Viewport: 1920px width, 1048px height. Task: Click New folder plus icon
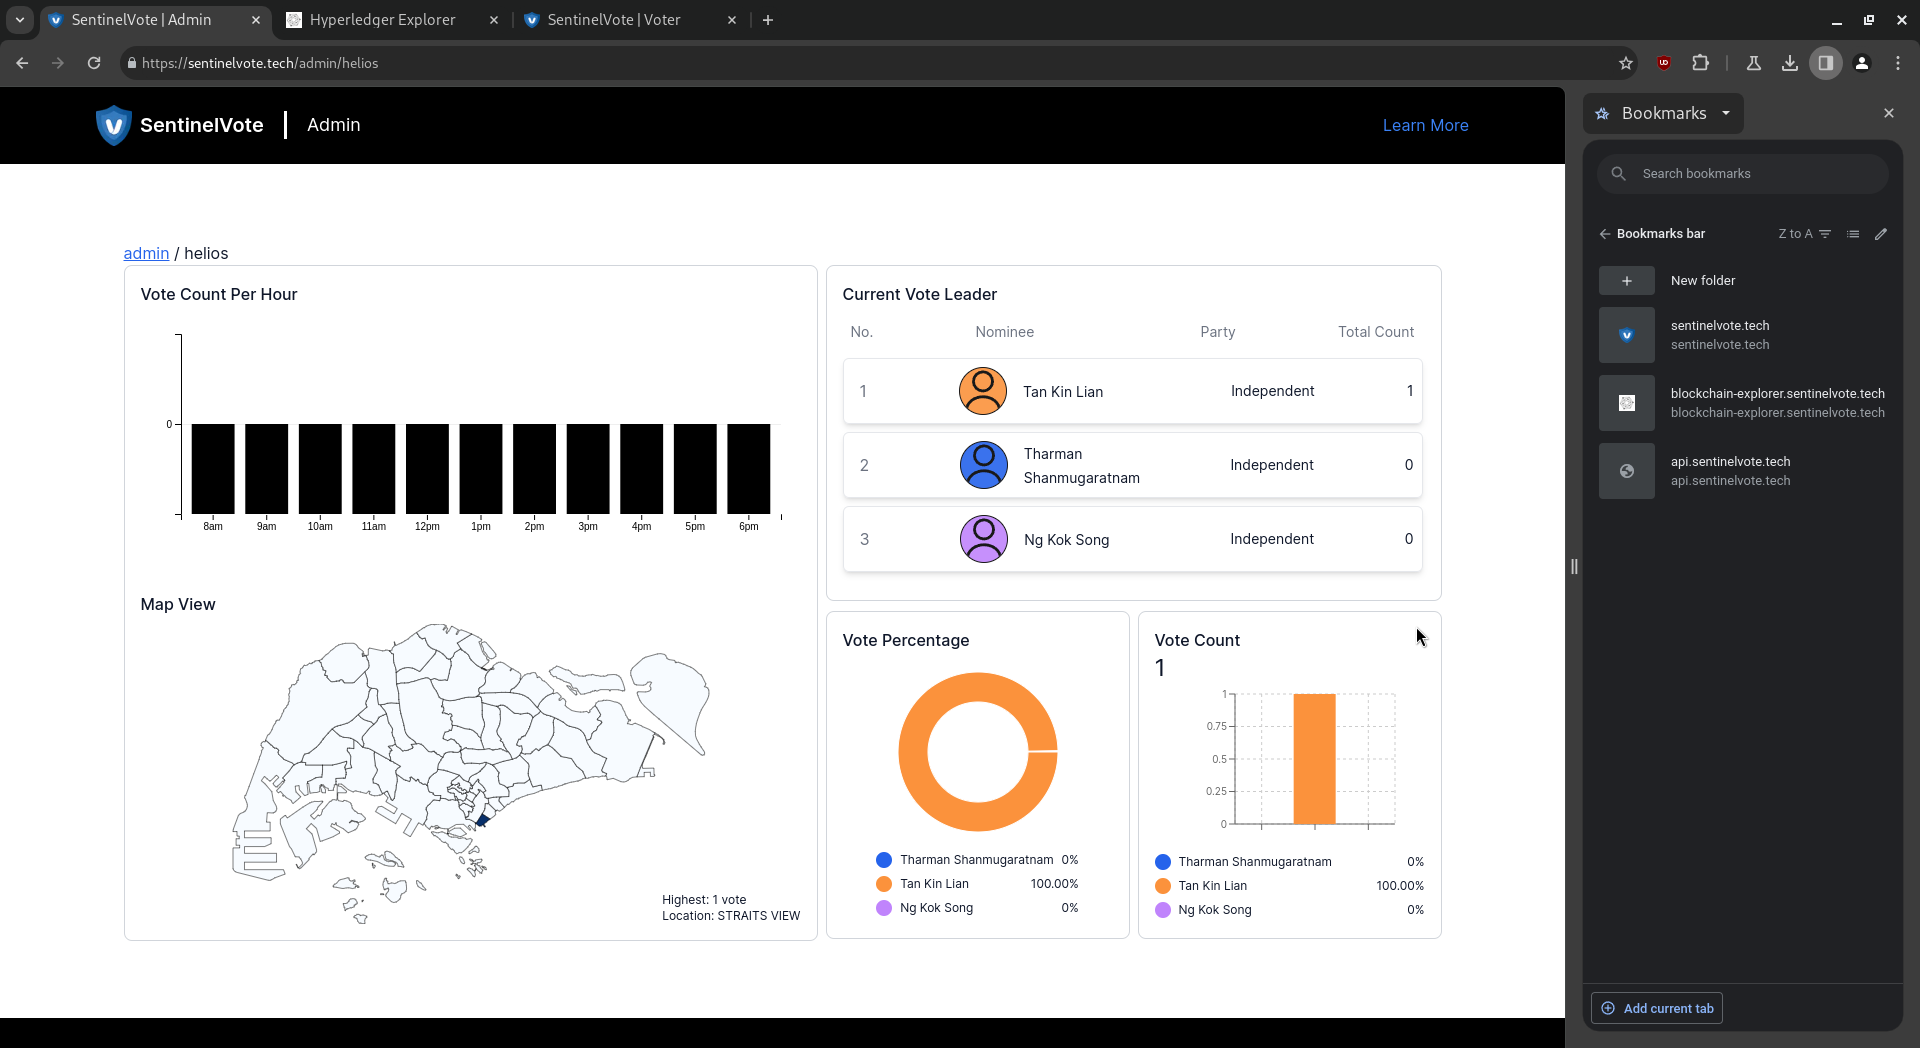click(x=1627, y=281)
